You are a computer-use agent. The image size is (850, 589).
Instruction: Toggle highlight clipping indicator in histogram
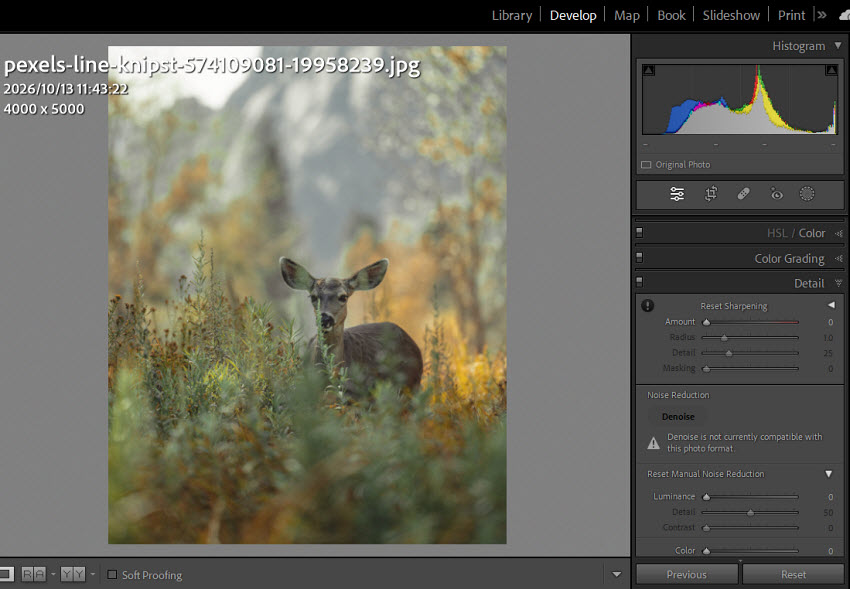[x=831, y=70]
